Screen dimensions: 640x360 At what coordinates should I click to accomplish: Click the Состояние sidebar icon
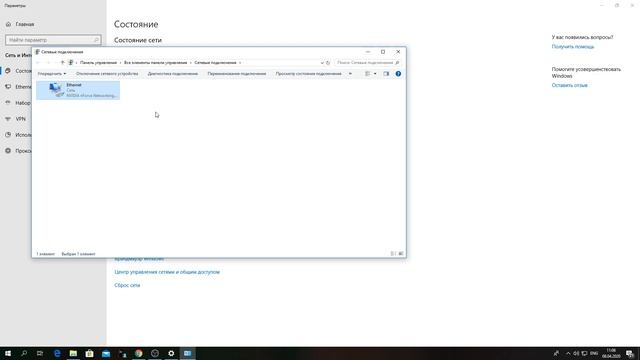tap(8, 71)
